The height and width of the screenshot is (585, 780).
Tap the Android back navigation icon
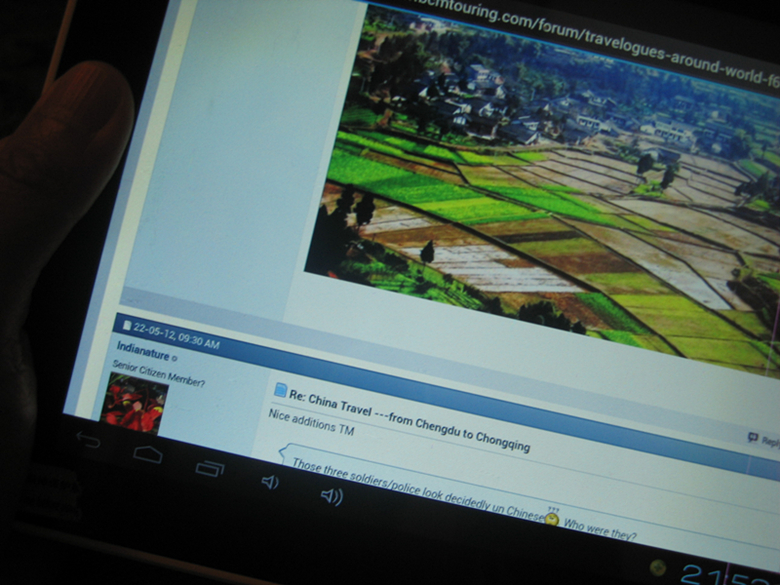coord(89,440)
